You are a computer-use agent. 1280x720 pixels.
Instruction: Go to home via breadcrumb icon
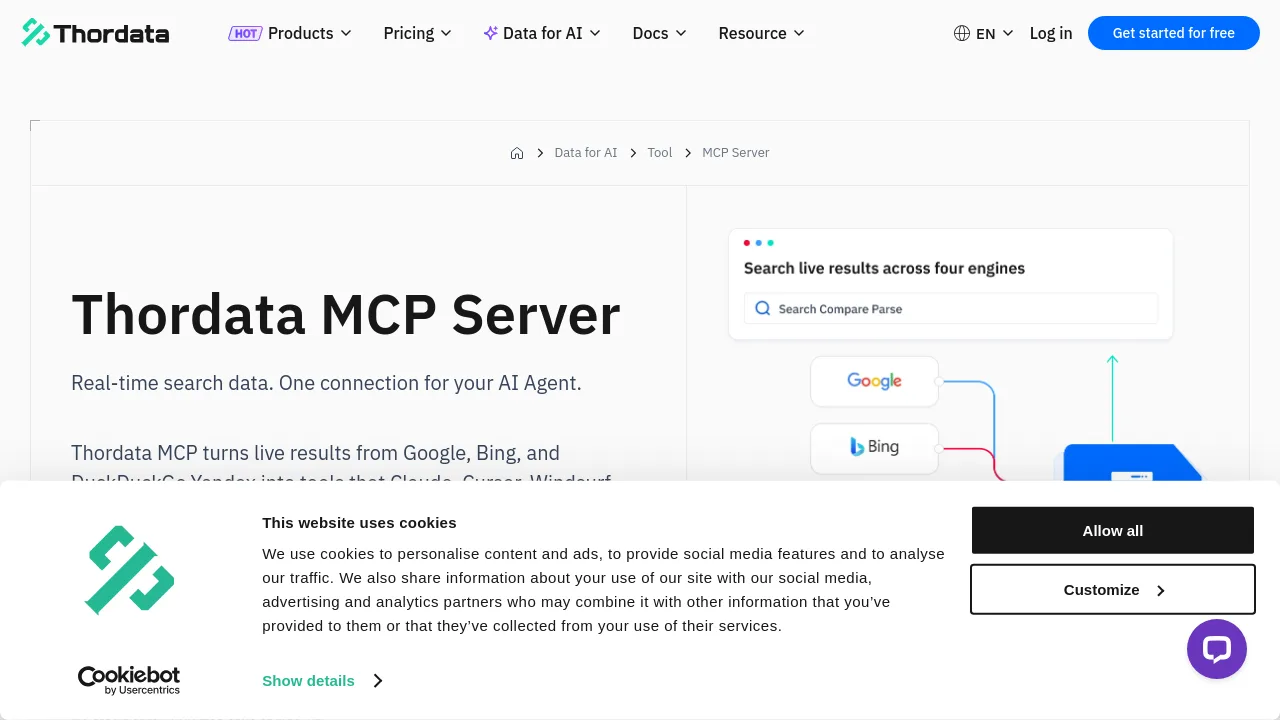(x=517, y=153)
